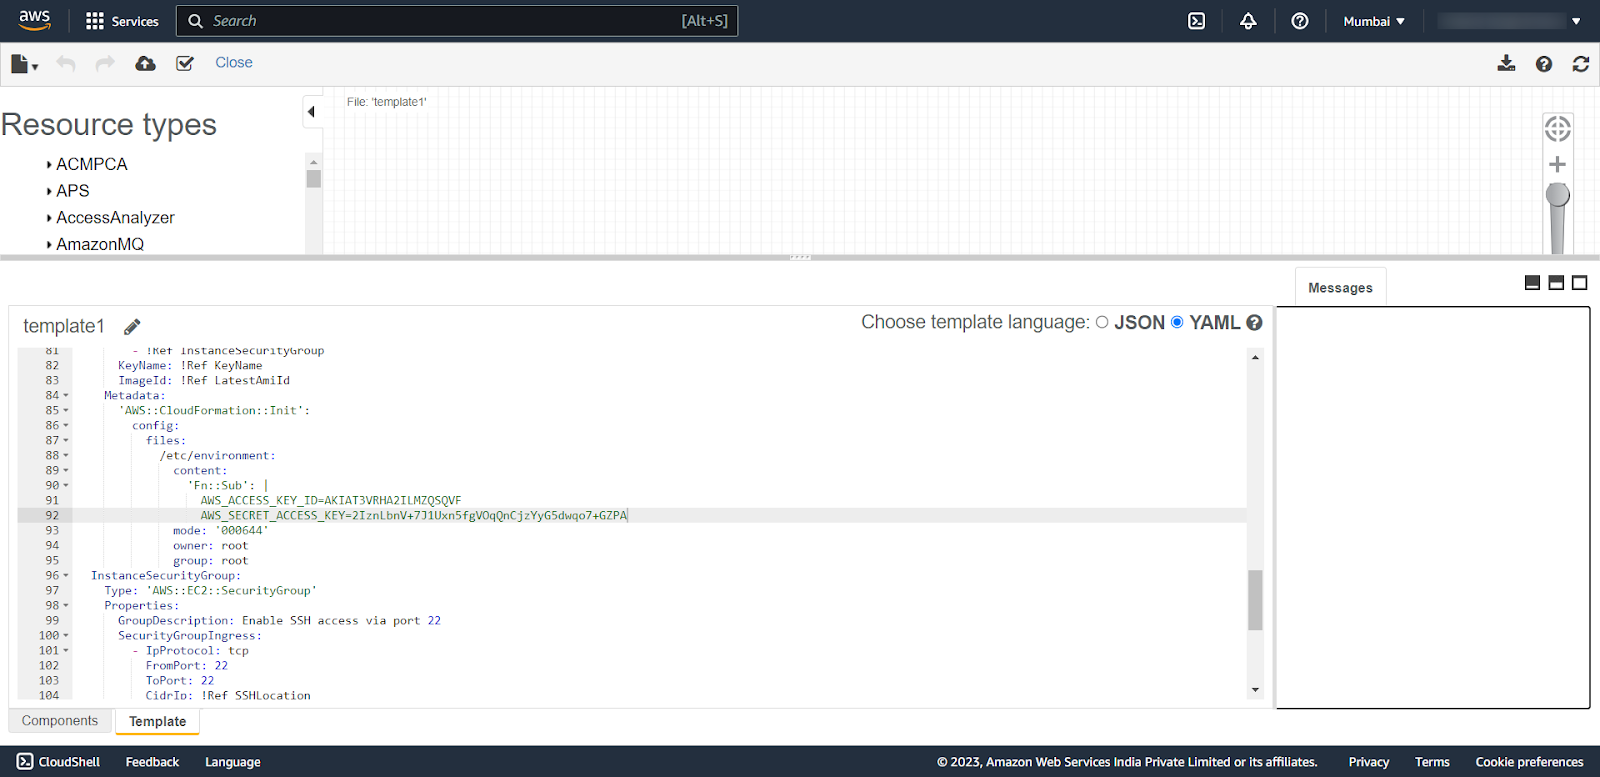This screenshot has height=777, width=1600.
Task: Click the 'IpProtocol: tcp' line
Action: [x=191, y=651]
